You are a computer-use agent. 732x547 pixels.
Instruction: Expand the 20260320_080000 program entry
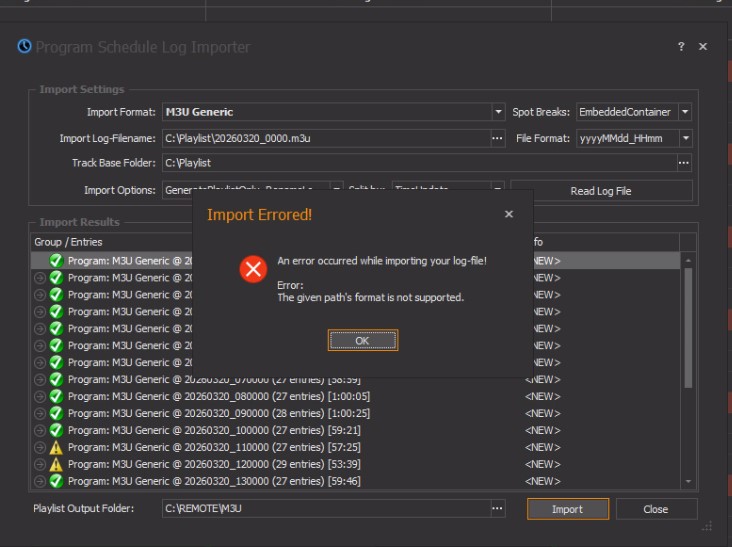tap(41, 396)
